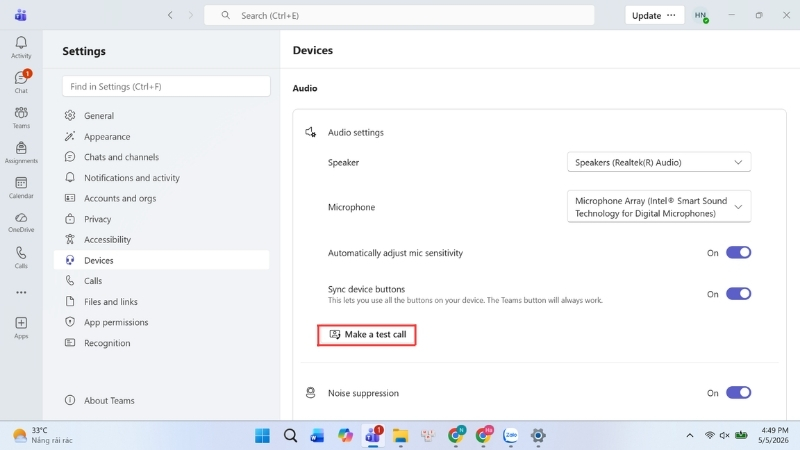Click the Search (Ctrl+E) box
800x450 pixels.
[399, 15]
